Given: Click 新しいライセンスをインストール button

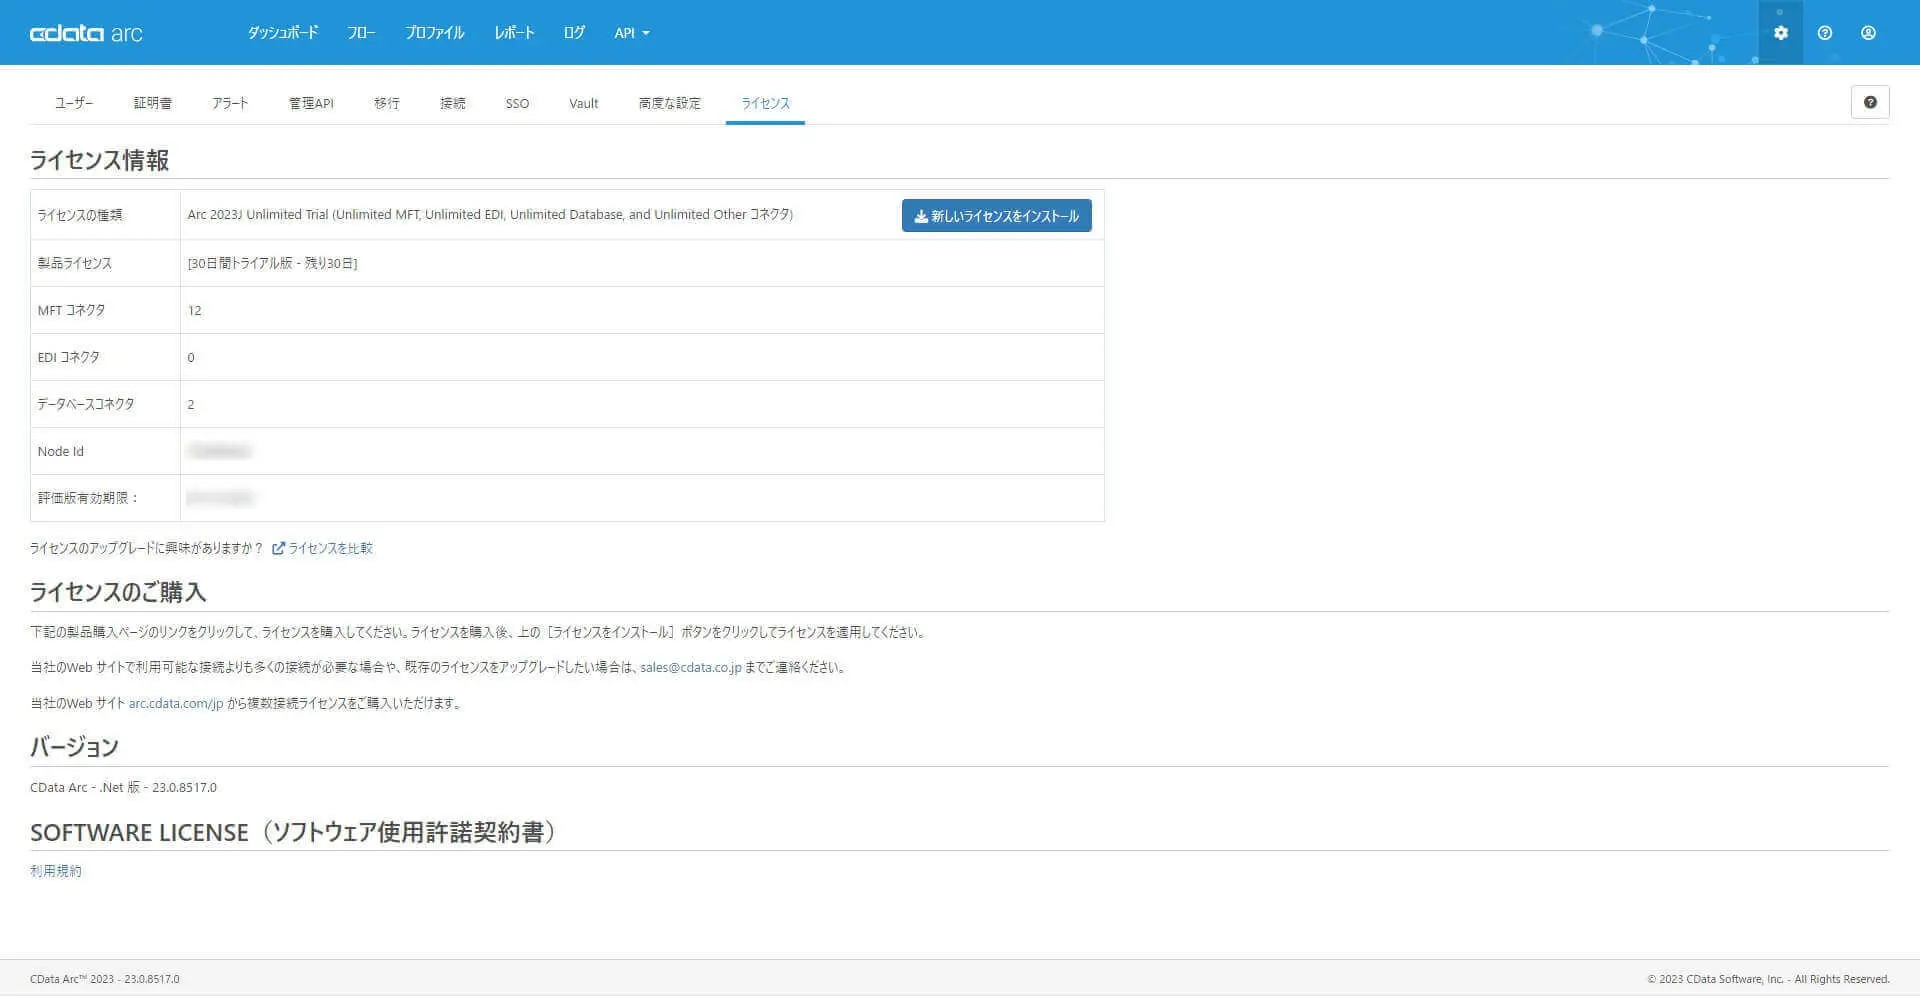Looking at the screenshot, I should (997, 216).
